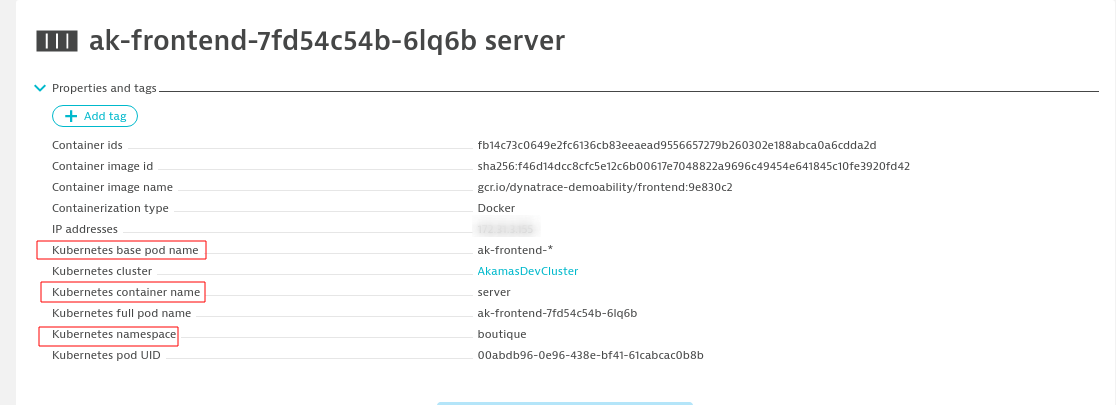Click the ak-frontend-7fd54c54b-6lq6b server title
This screenshot has width=1116, height=405.
click(x=327, y=40)
